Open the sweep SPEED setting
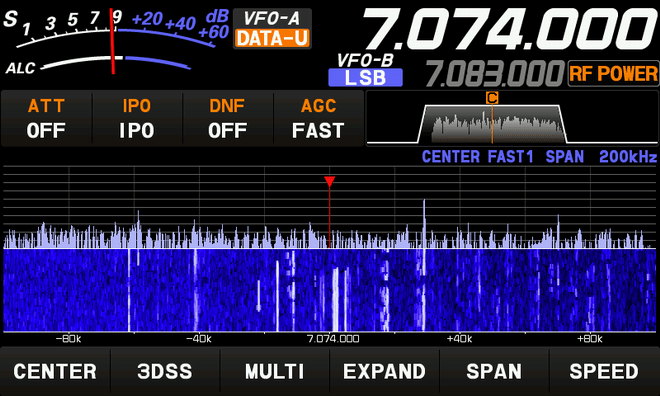The image size is (660, 396). 604,371
